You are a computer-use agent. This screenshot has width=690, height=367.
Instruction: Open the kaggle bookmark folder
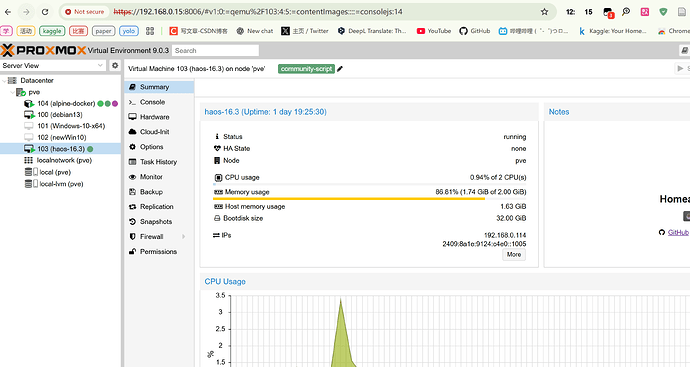tap(52, 31)
